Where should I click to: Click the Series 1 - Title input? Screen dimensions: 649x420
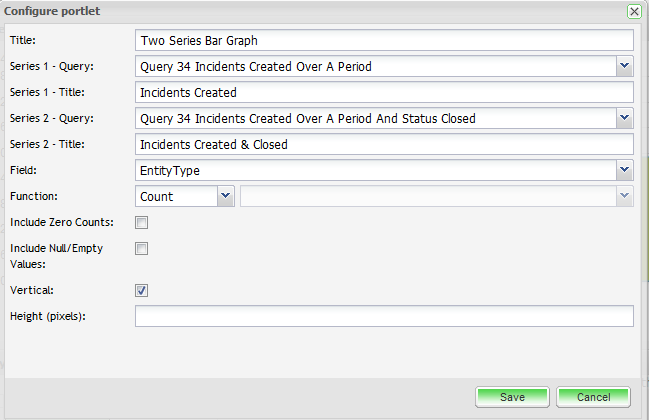[384, 93]
